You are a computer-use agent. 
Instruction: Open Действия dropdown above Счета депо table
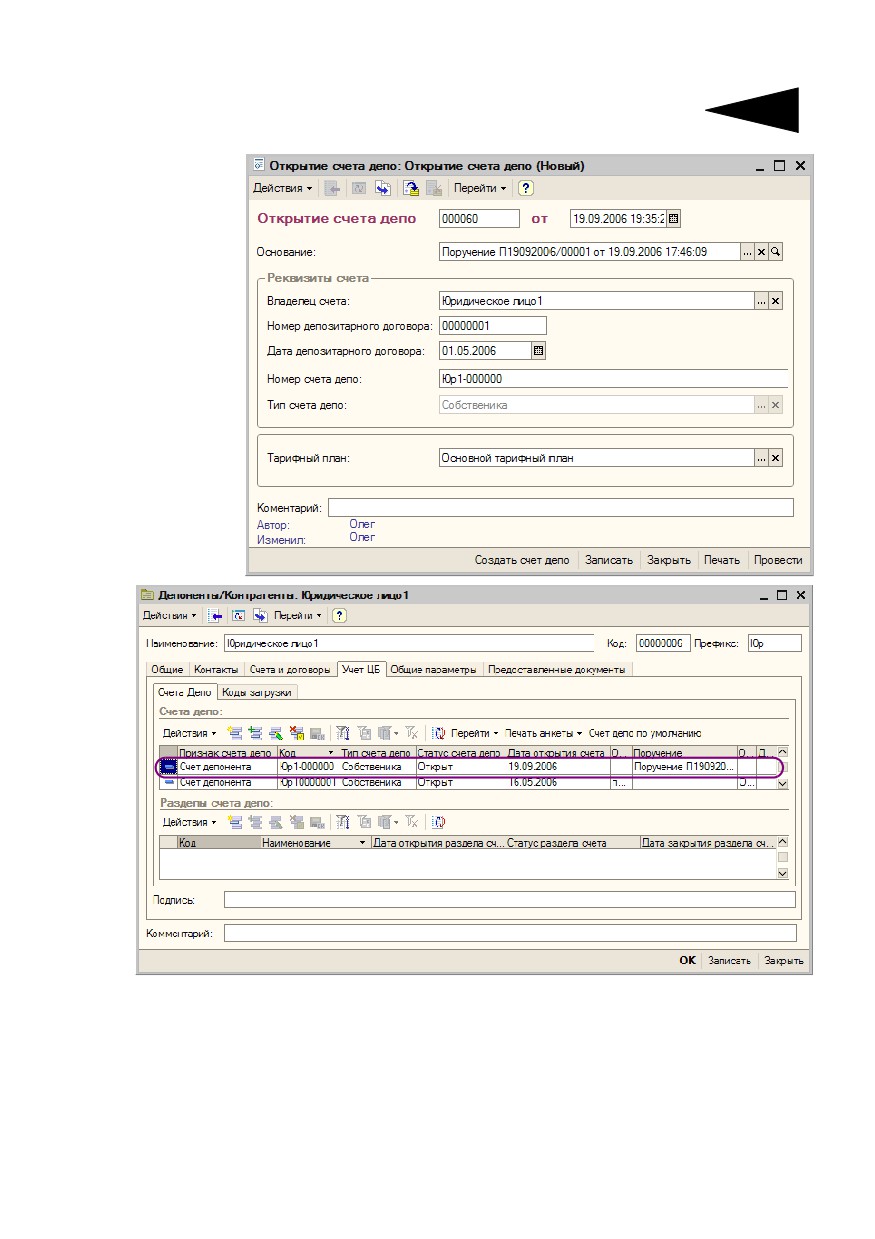pyautogui.click(x=190, y=733)
